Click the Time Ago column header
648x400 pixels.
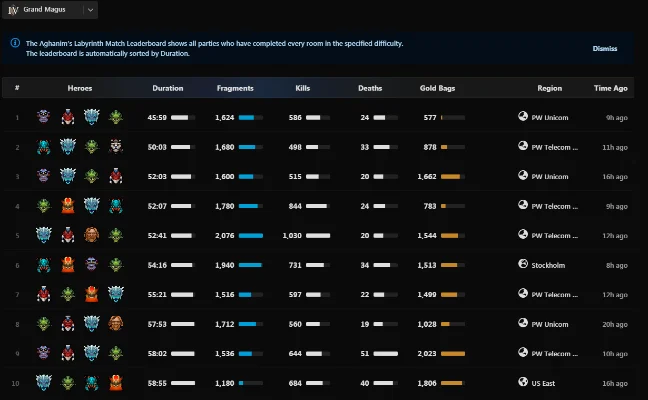point(610,88)
